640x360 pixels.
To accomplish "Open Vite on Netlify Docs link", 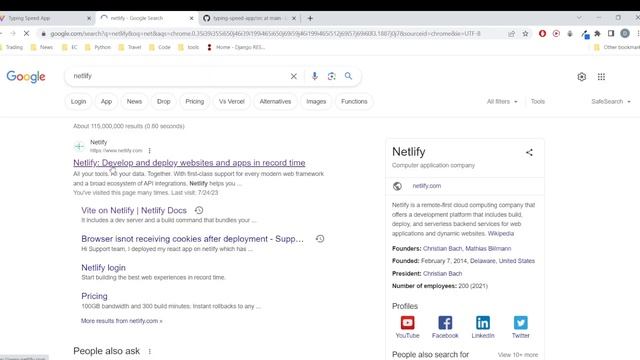I will point(134,211).
